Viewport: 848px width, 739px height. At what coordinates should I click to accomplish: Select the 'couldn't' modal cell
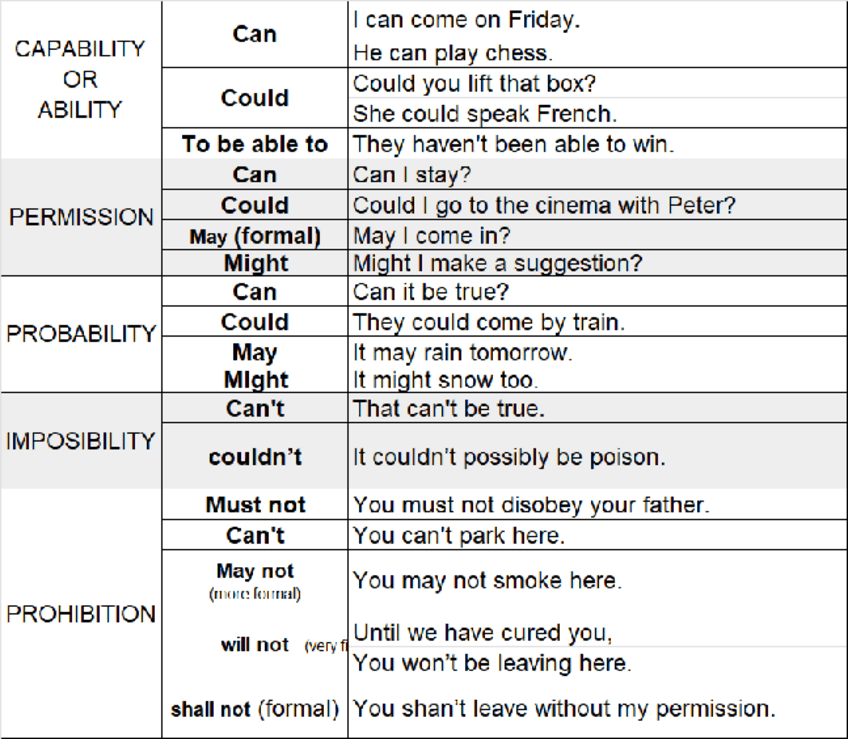click(255, 457)
